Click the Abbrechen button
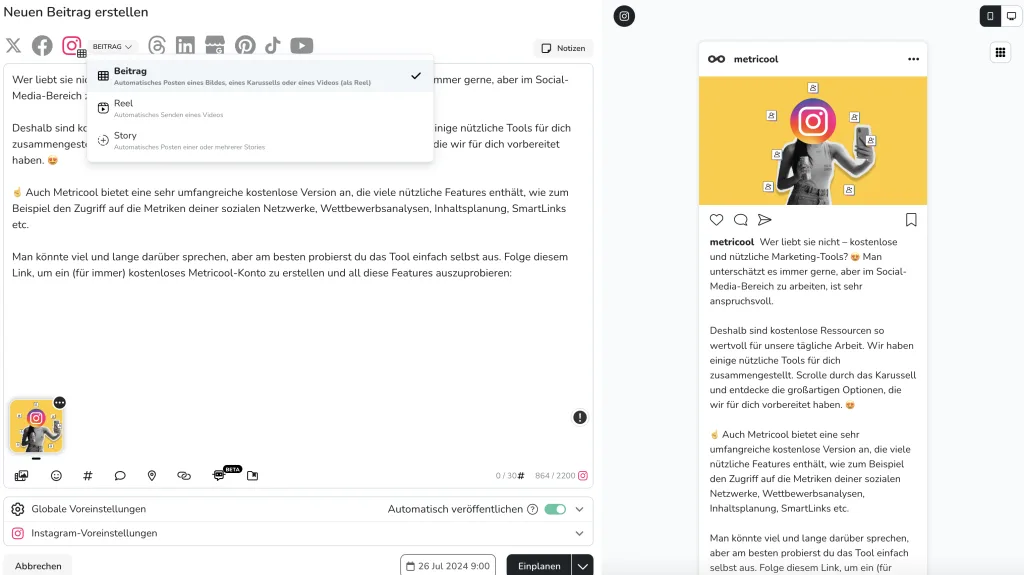Viewport: 1024px width, 575px height. tap(38, 566)
